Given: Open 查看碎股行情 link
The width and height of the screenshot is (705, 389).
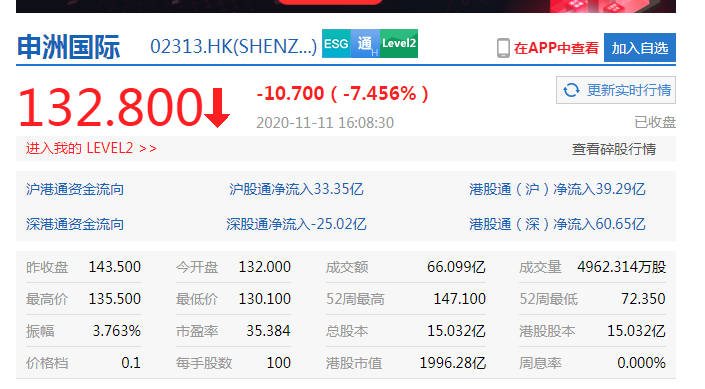Looking at the screenshot, I should (x=614, y=149).
